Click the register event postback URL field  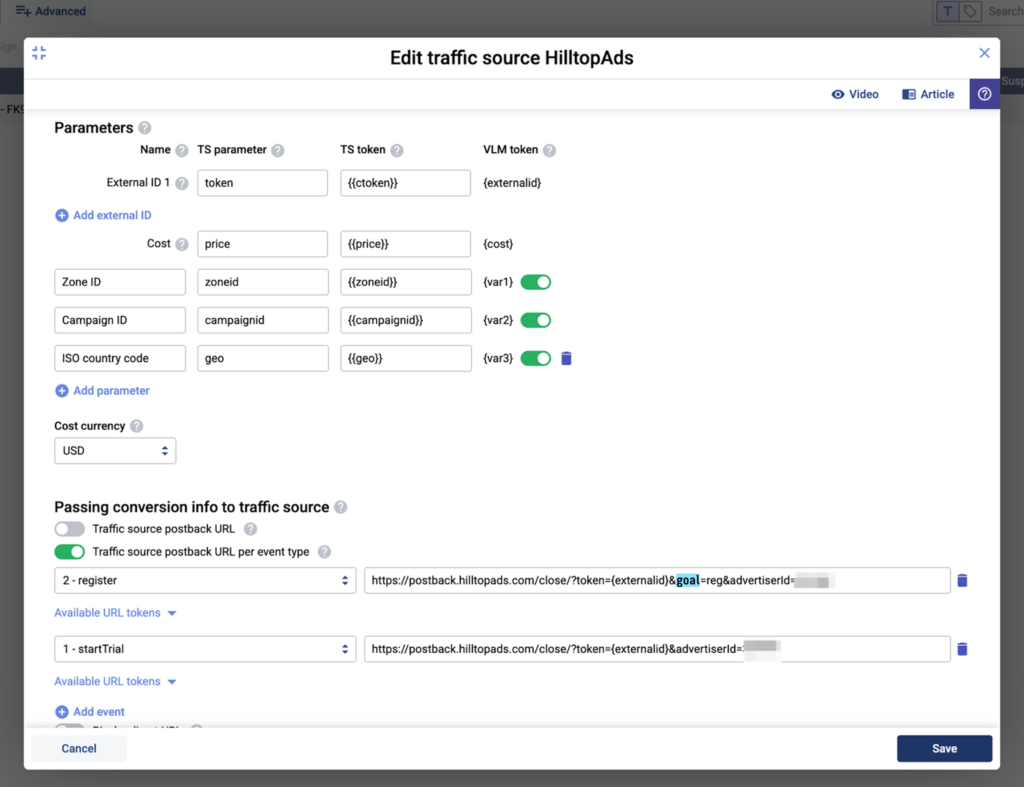click(657, 580)
